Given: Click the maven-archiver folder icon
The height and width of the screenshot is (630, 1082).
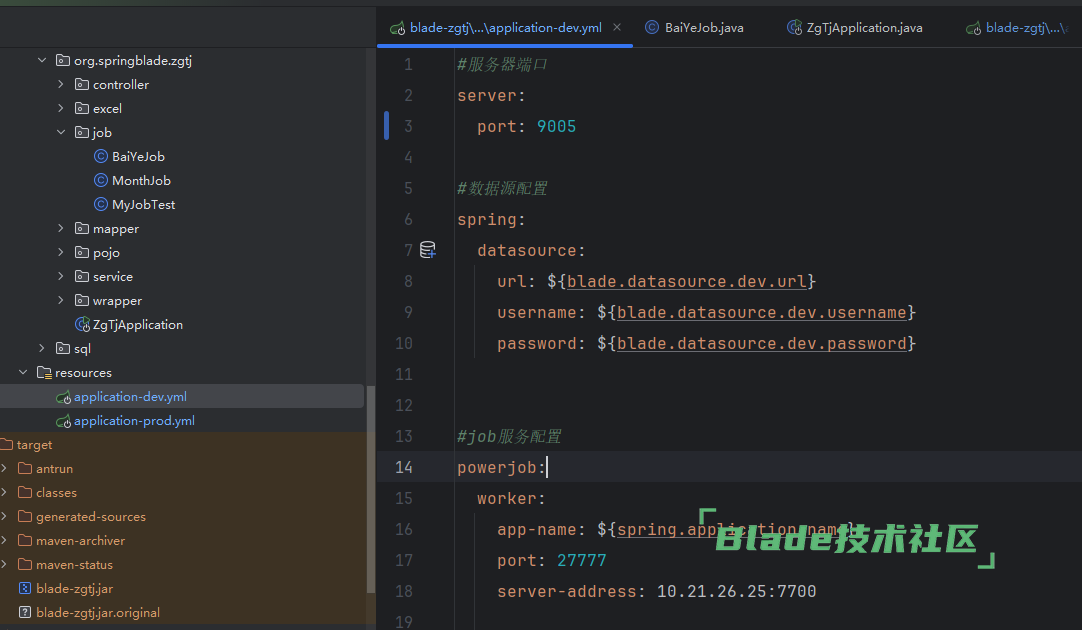Looking at the screenshot, I should click(x=25, y=540).
